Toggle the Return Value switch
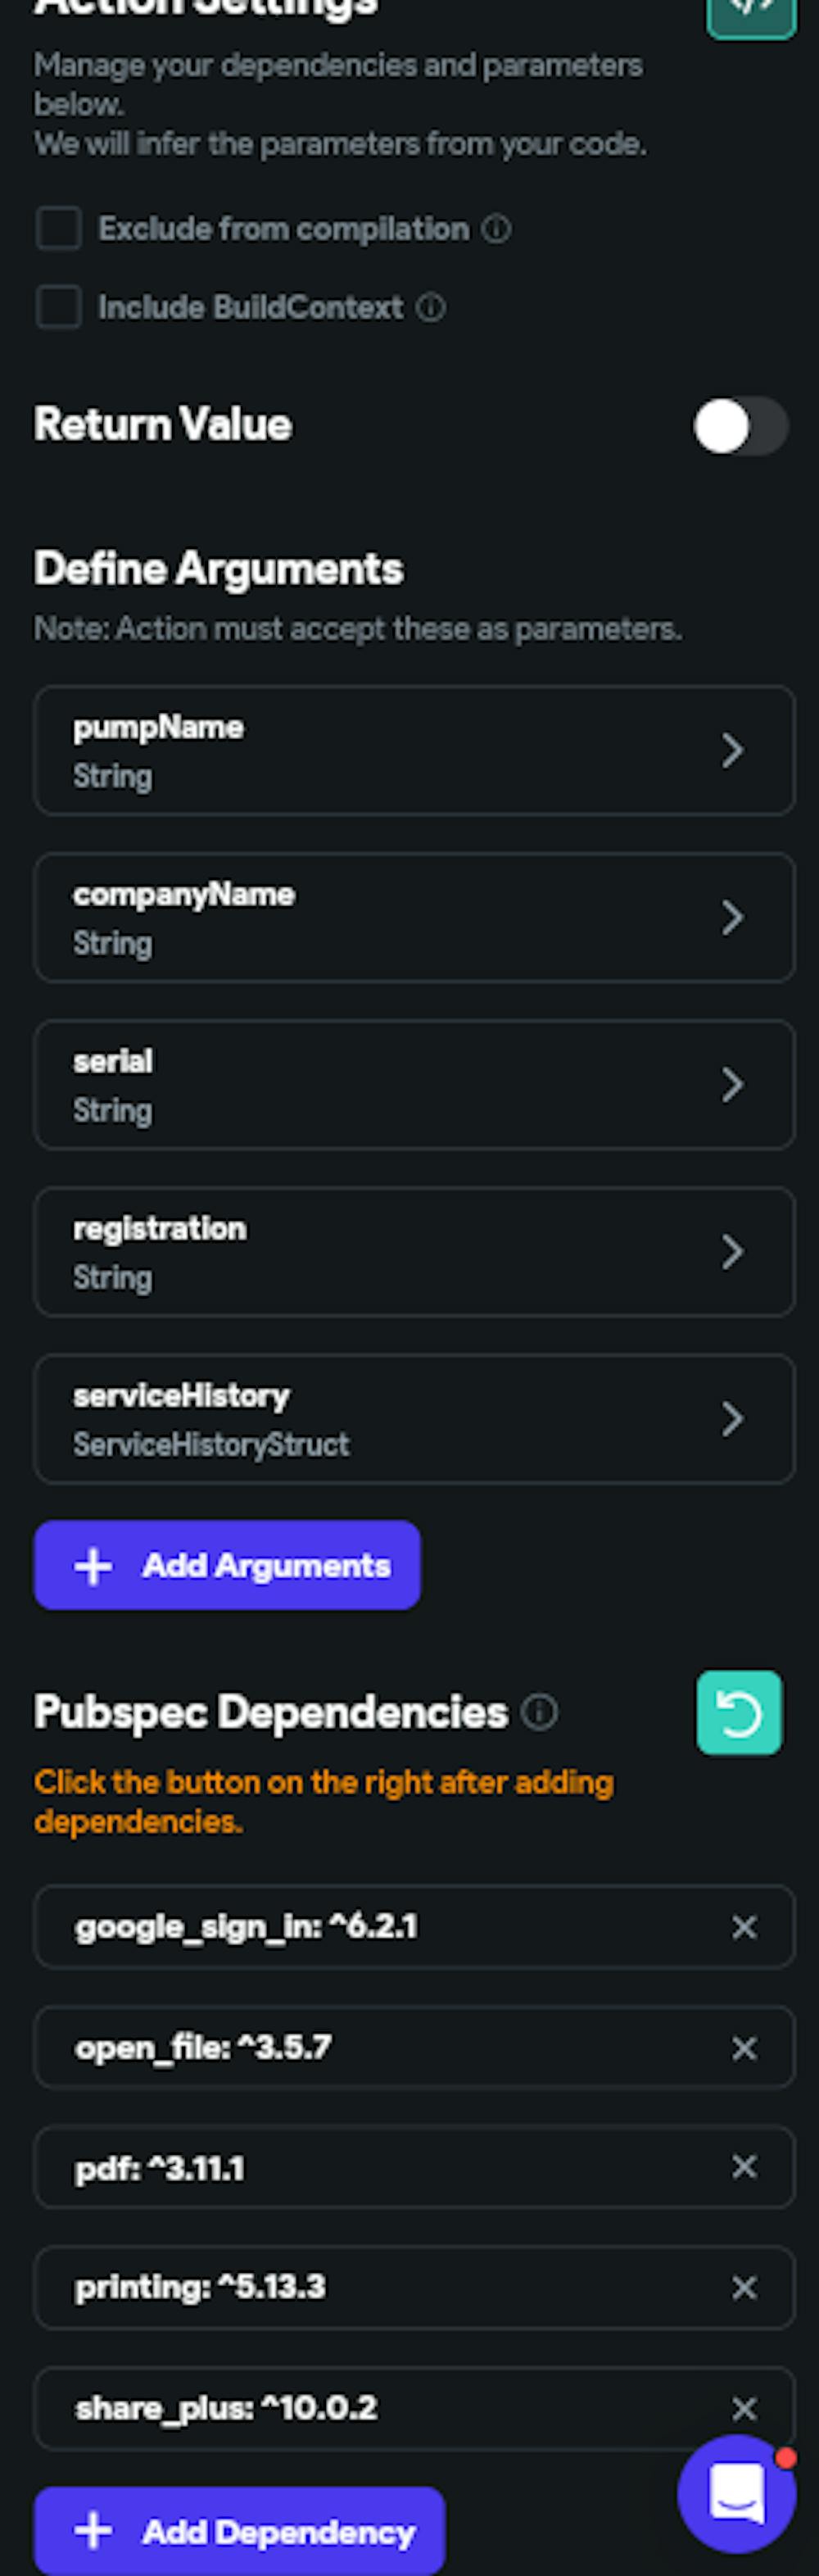This screenshot has width=819, height=2576. tap(740, 426)
